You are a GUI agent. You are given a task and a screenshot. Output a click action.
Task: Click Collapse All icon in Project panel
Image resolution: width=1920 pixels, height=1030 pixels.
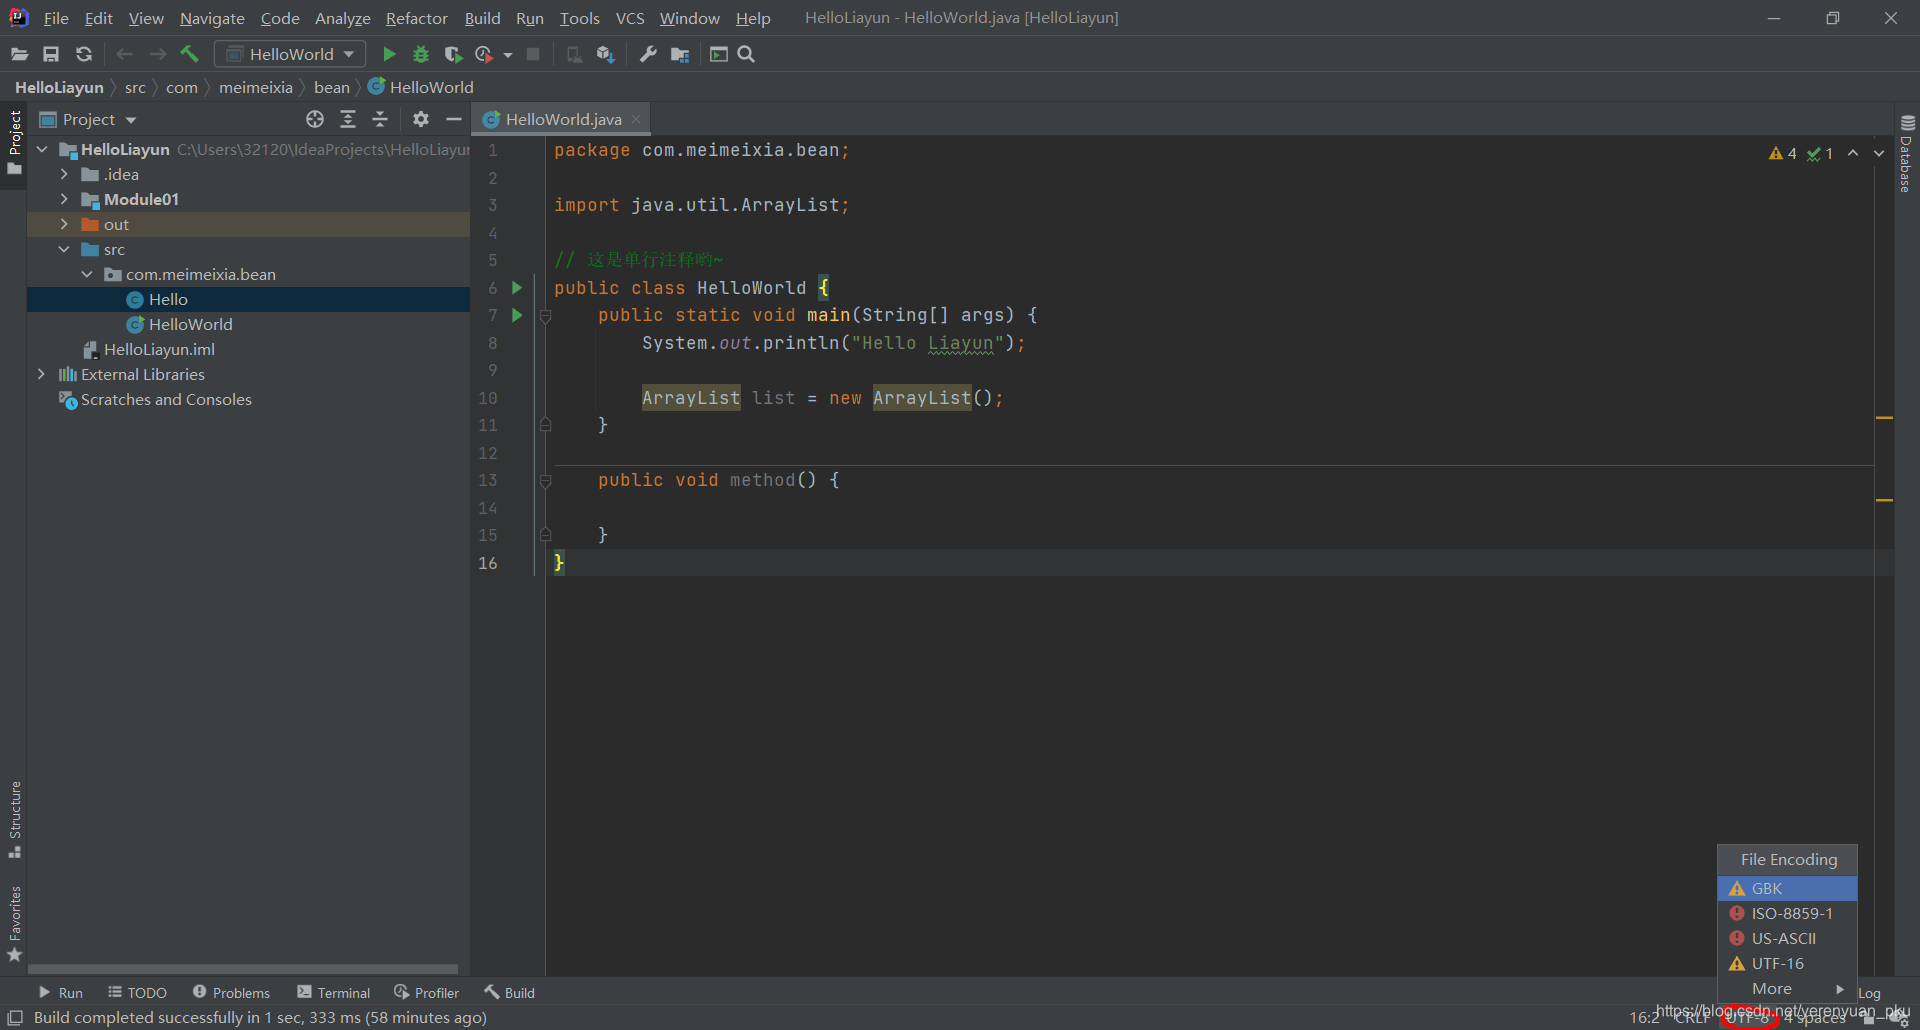pos(380,119)
